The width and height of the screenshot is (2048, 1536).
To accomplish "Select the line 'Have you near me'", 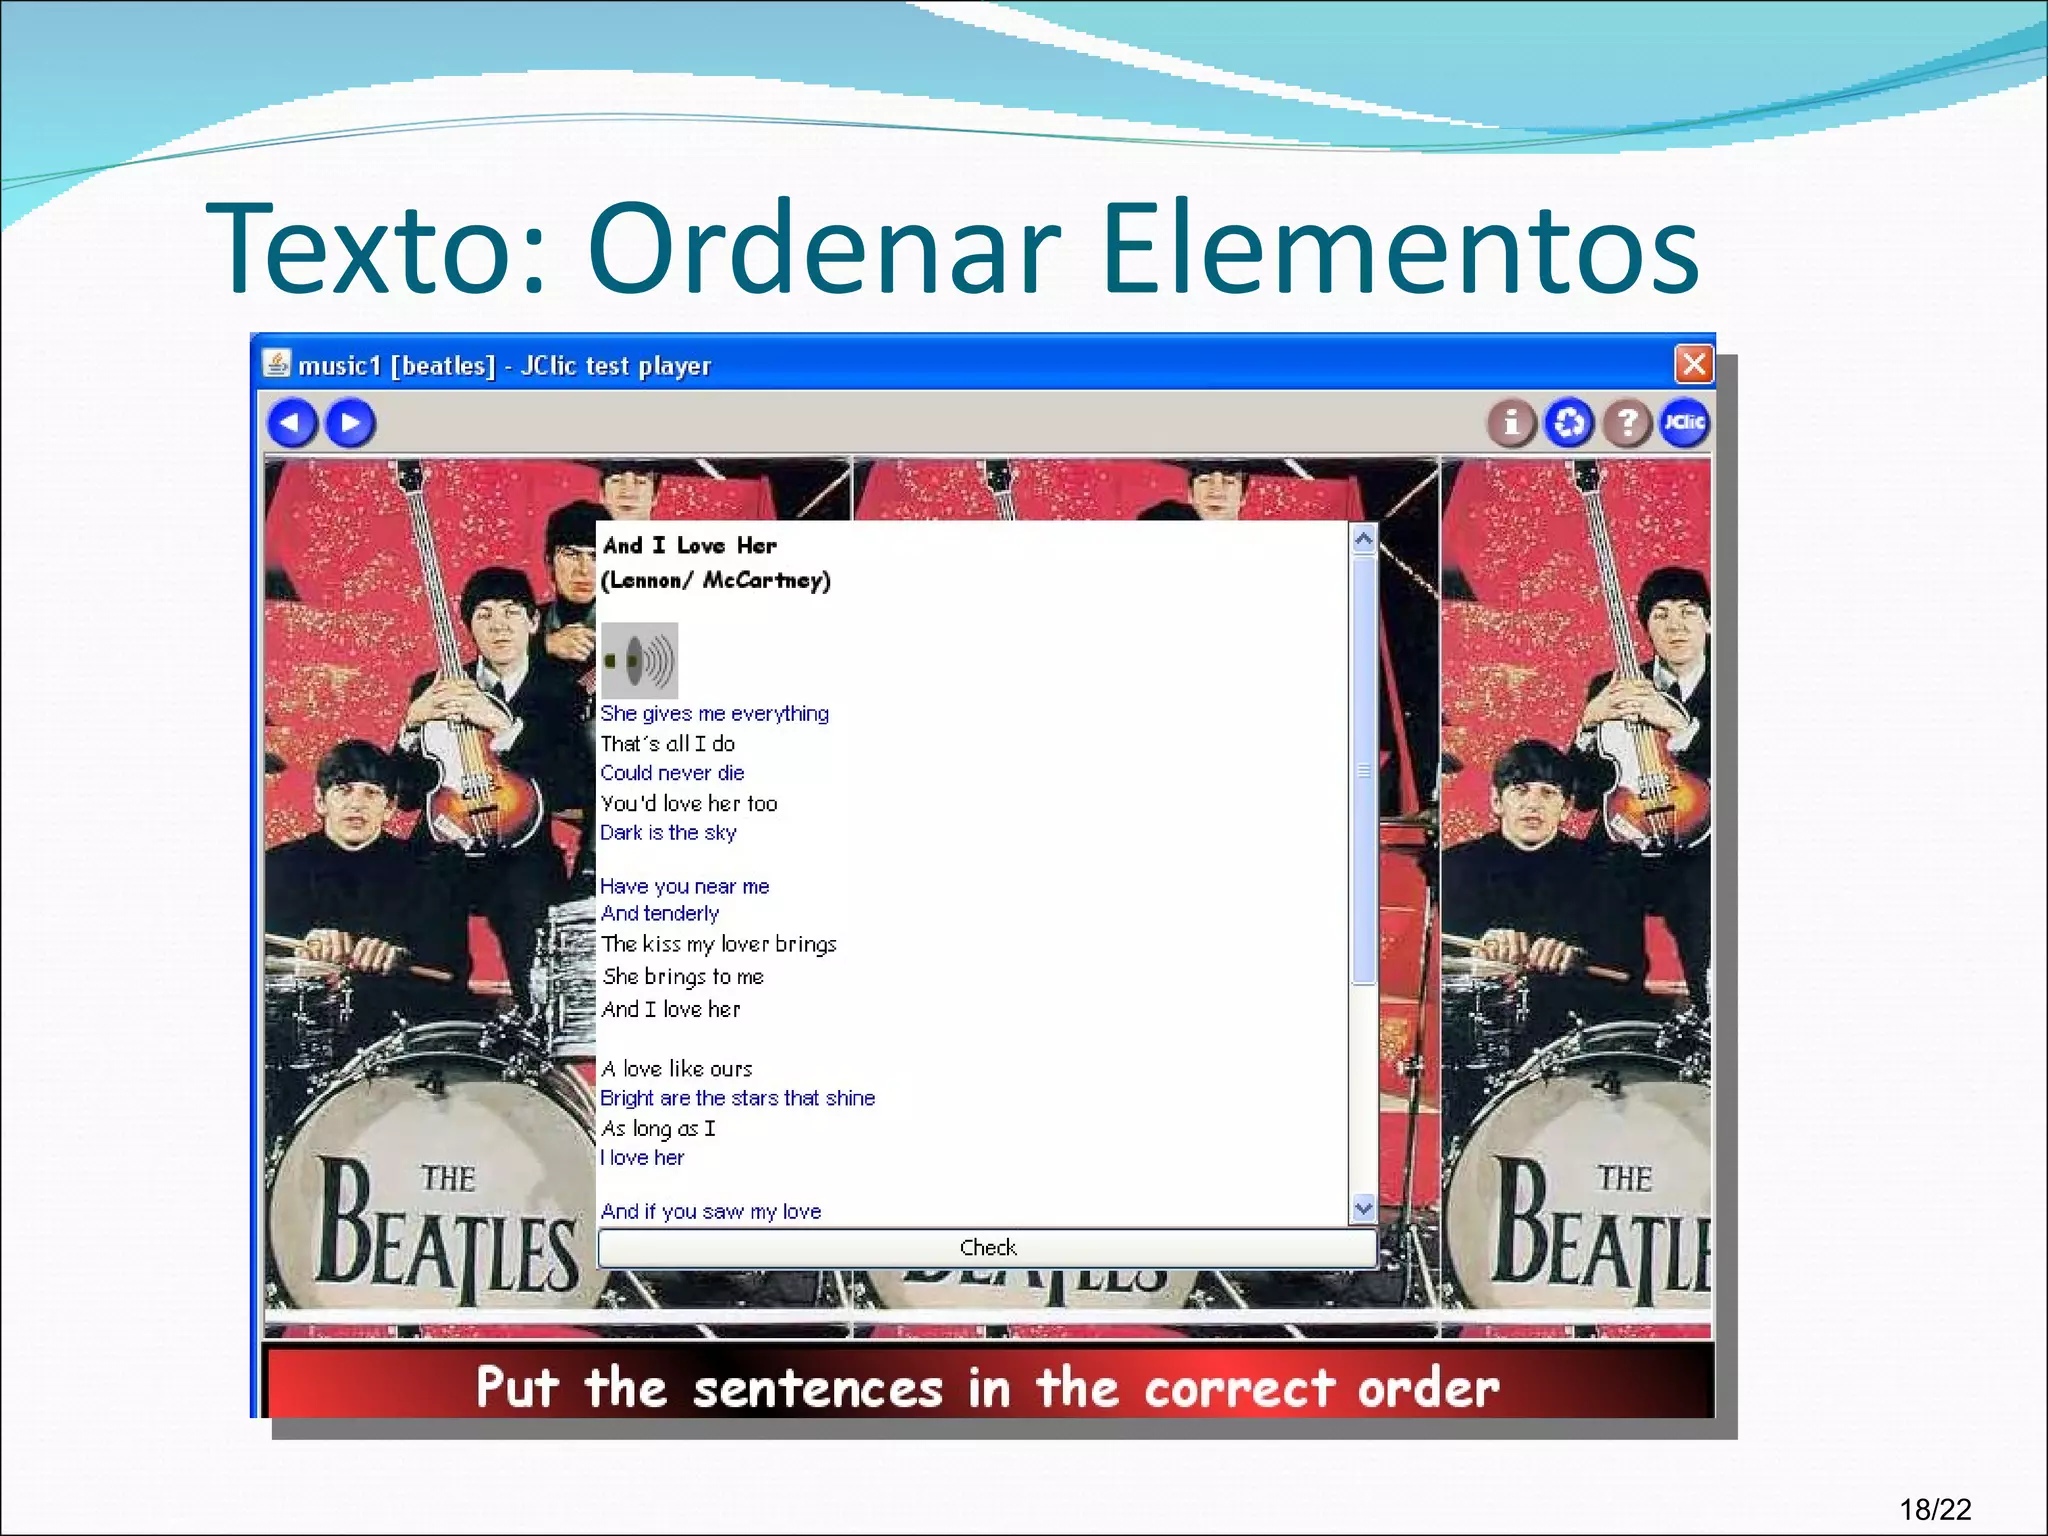I will pos(684,886).
